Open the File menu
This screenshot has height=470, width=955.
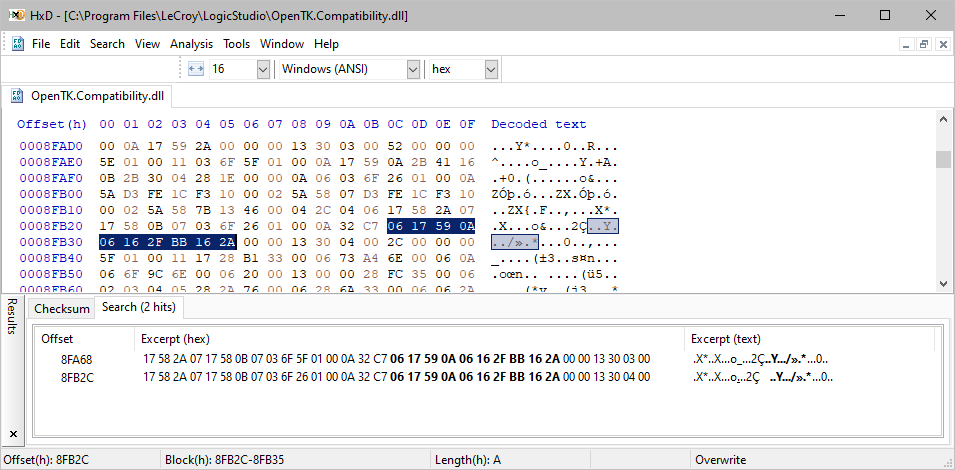click(41, 44)
